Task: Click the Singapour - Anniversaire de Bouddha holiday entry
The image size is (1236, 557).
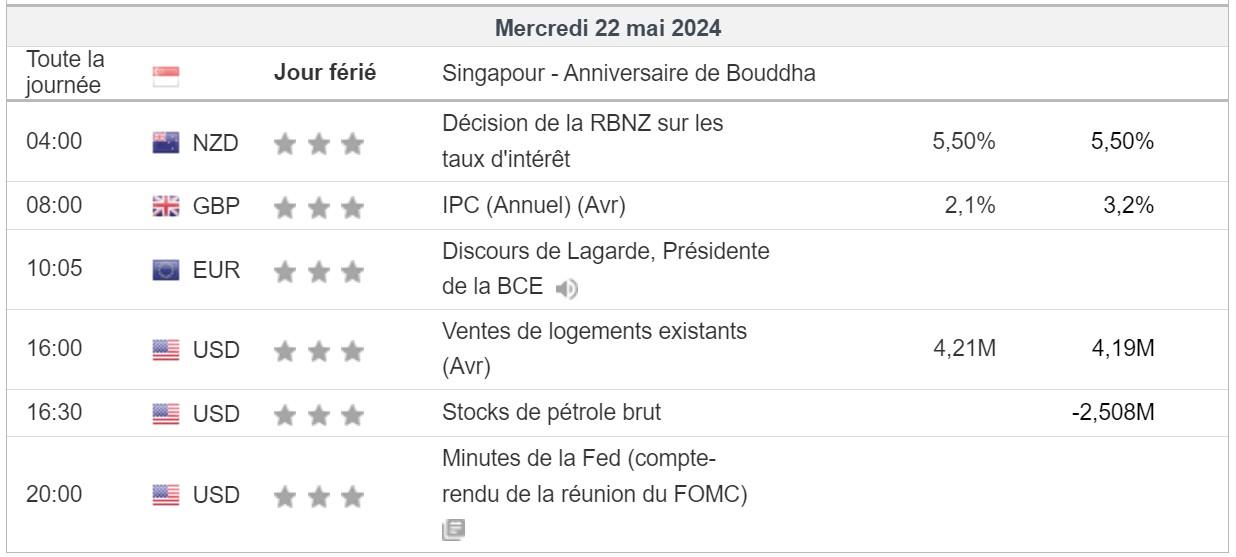Action: [x=628, y=74]
